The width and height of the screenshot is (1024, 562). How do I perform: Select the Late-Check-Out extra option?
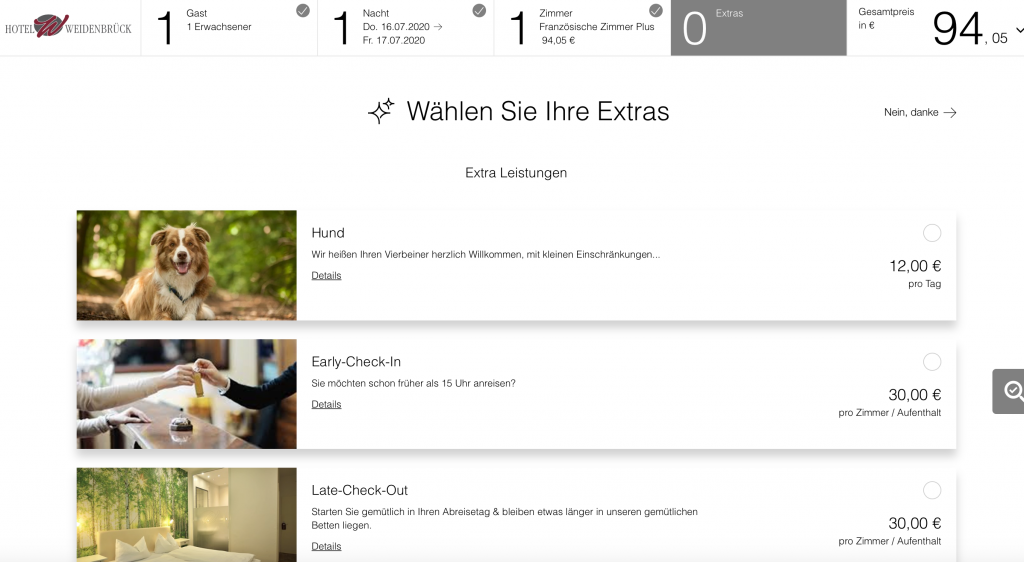coord(932,490)
